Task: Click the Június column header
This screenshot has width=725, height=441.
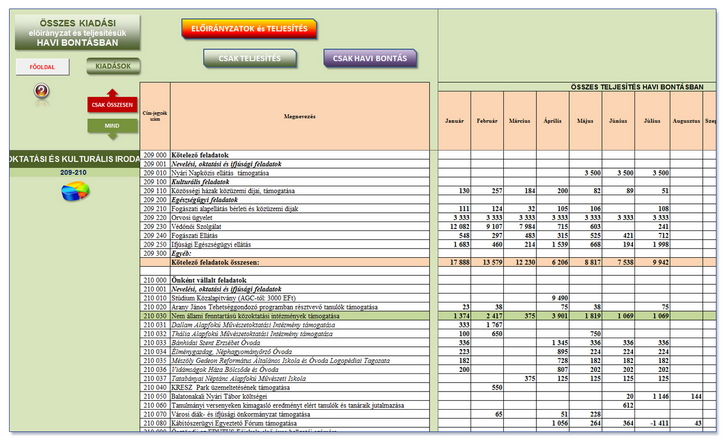Action: 618,121
